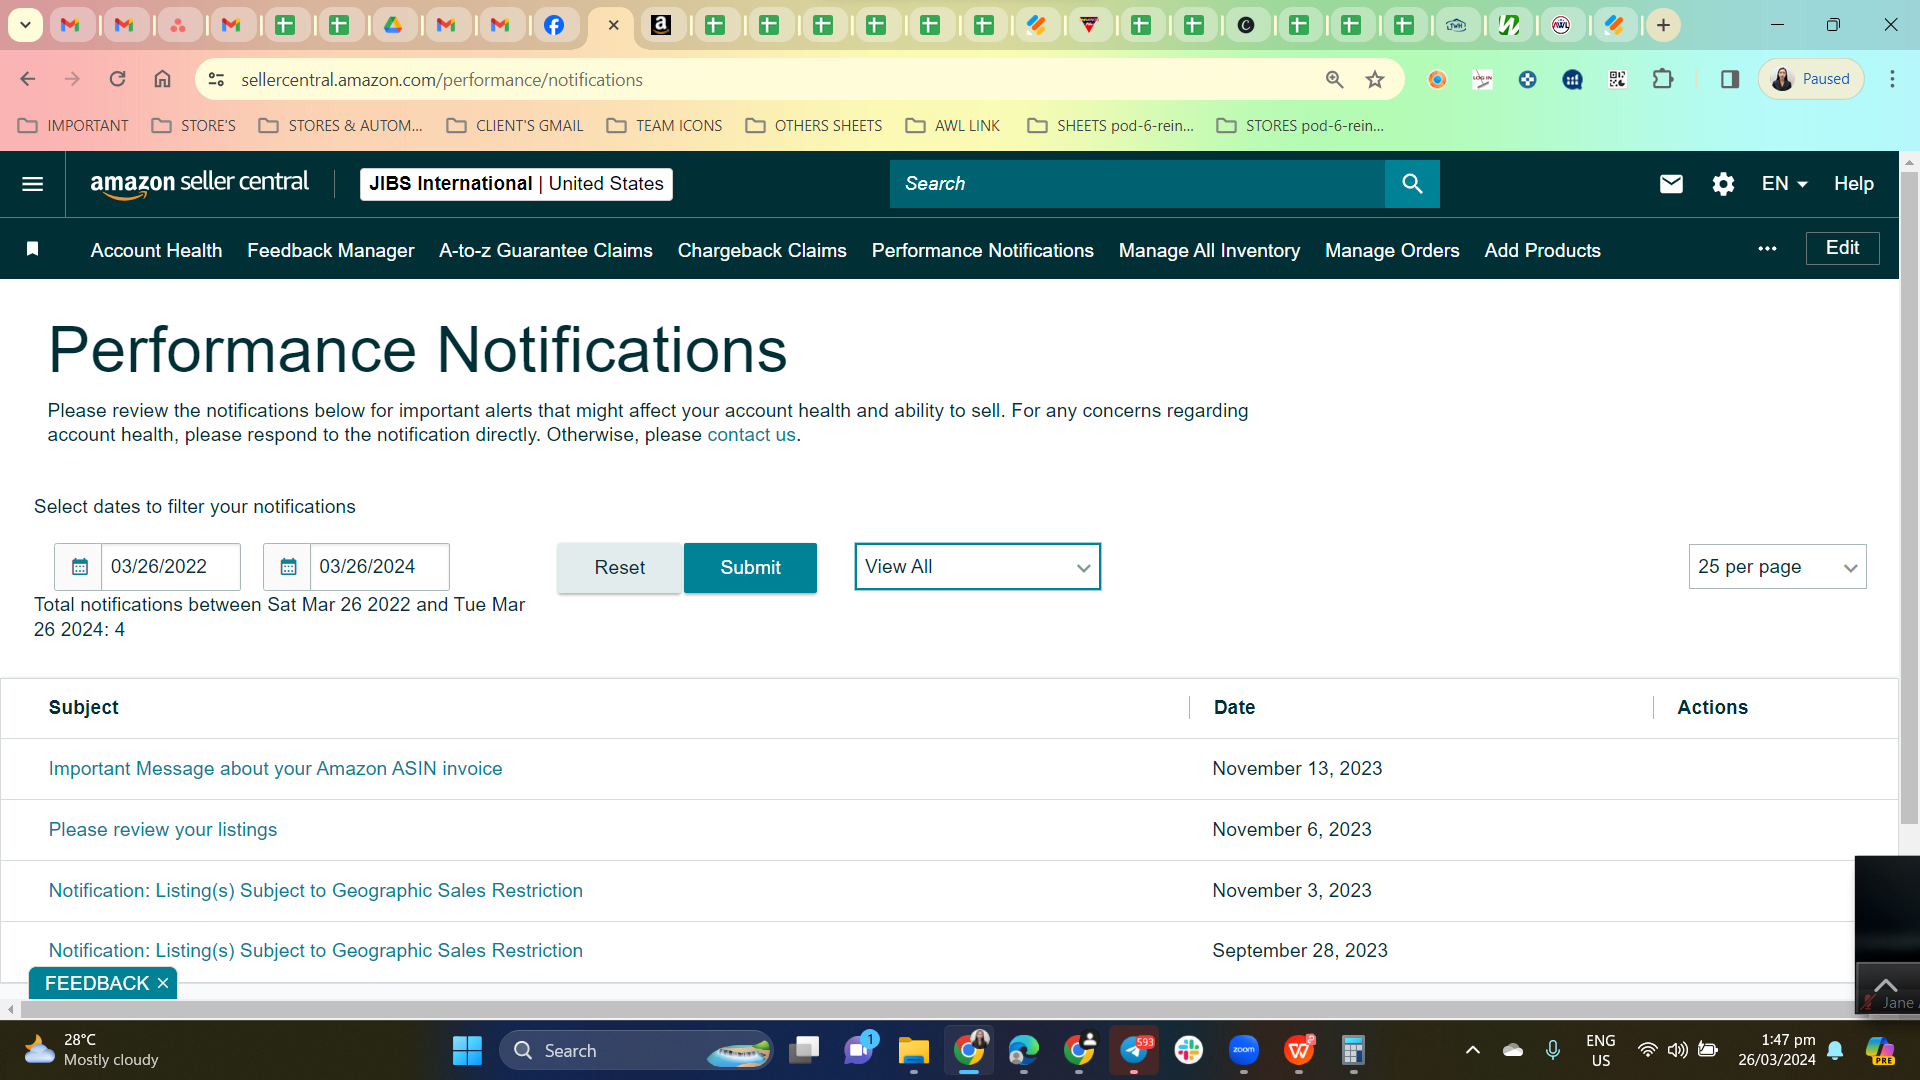Open the end date calendar picker
Screen dimensions: 1920x1080
[x=288, y=567]
